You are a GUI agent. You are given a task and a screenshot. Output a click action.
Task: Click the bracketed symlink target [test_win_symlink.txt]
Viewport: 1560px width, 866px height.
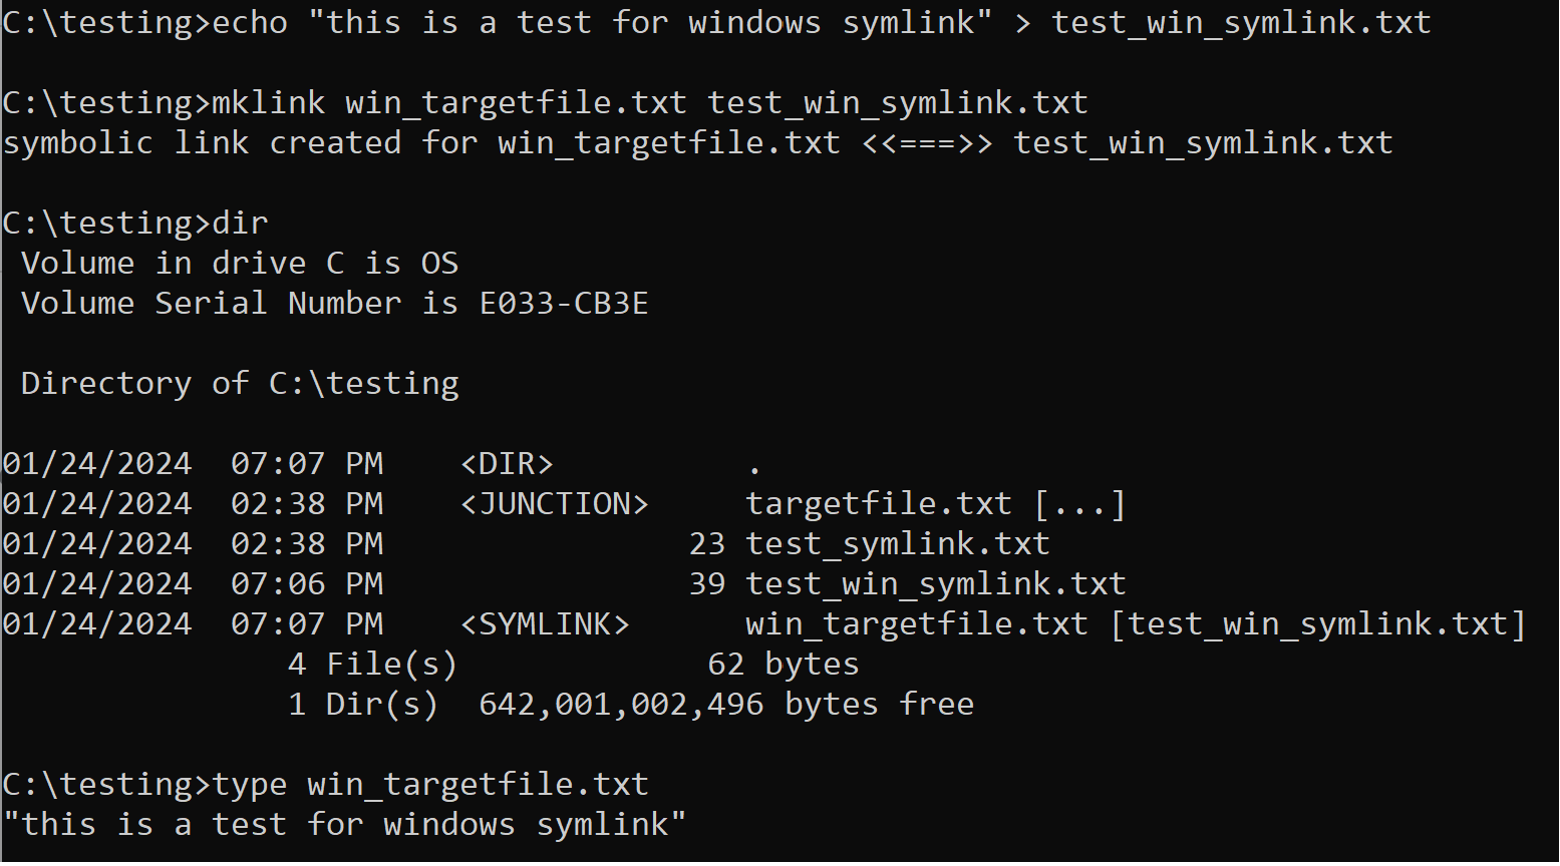(1318, 624)
